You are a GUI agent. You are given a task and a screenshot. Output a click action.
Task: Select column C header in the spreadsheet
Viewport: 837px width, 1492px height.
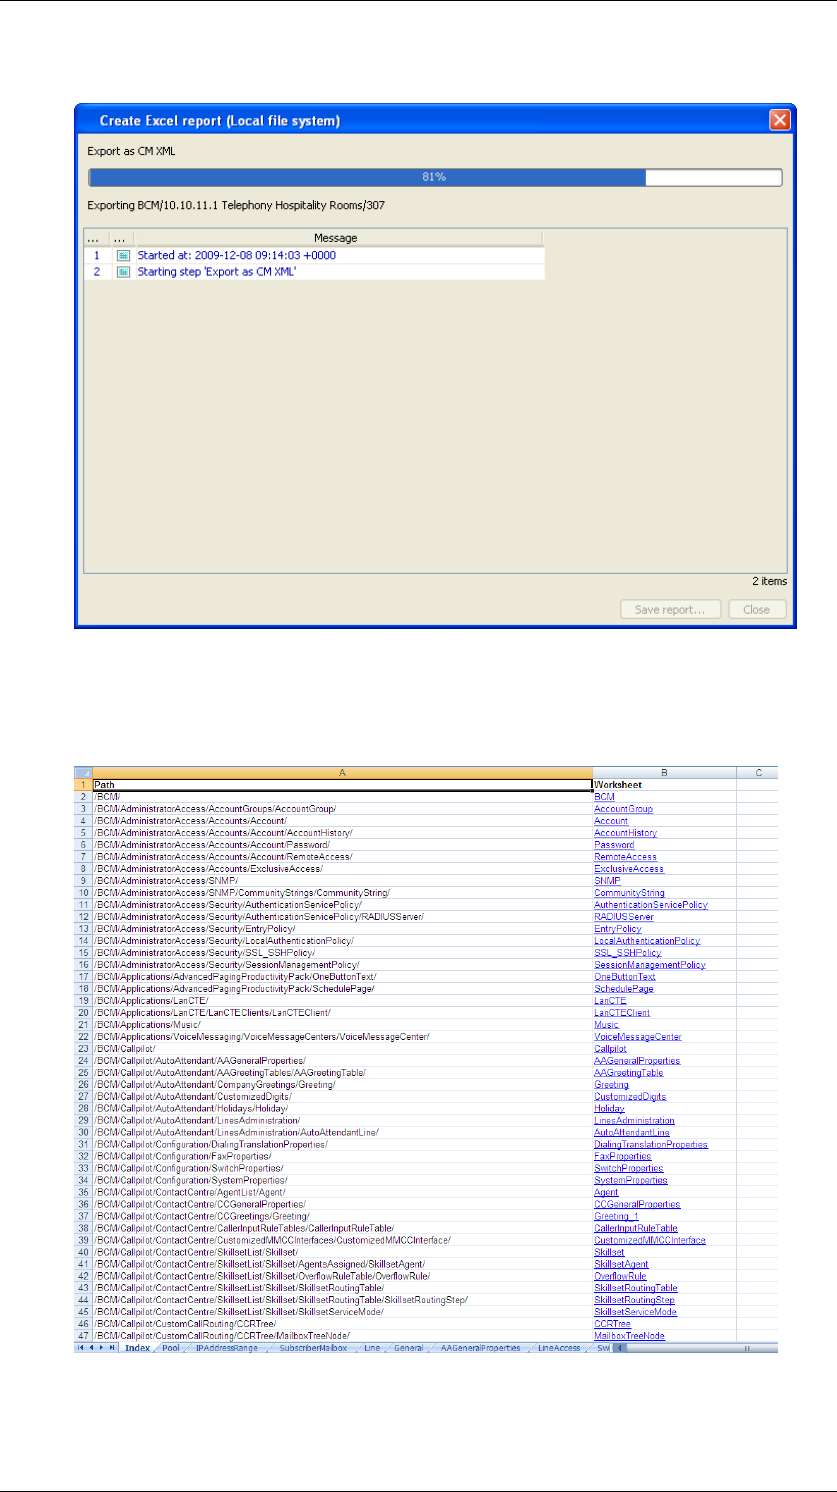pos(758,772)
